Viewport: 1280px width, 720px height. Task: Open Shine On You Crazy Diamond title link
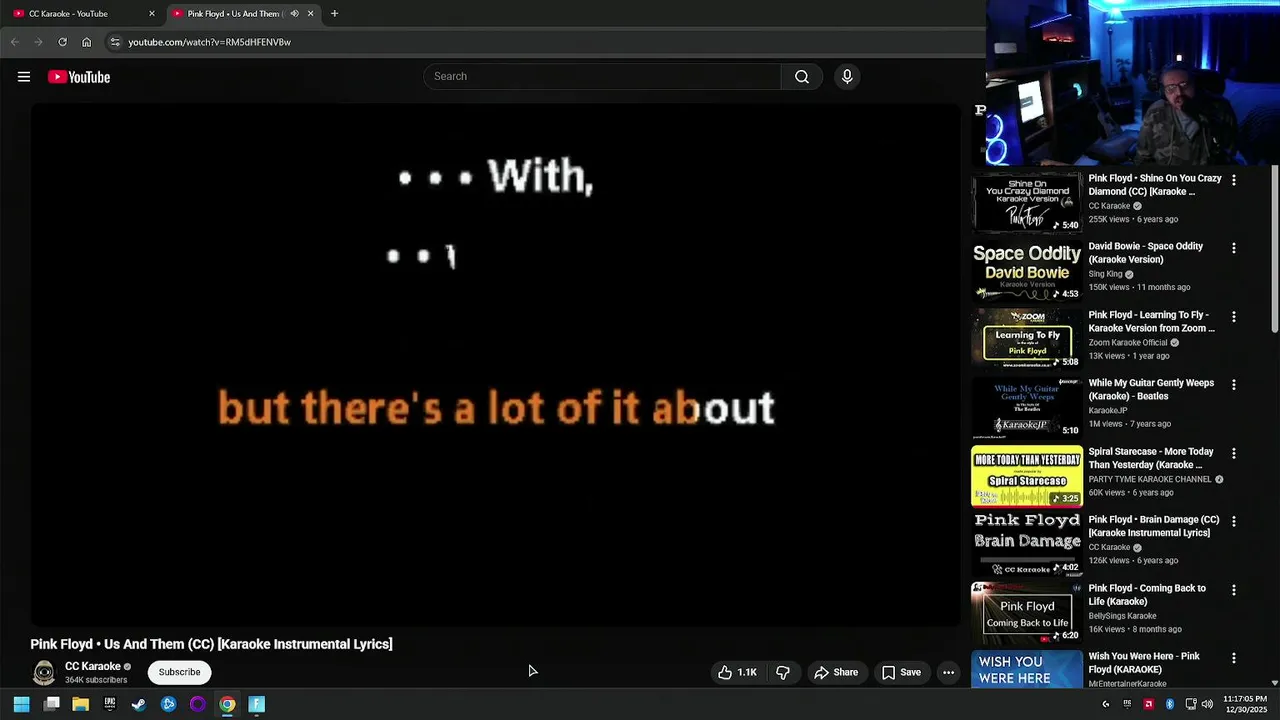point(1155,185)
